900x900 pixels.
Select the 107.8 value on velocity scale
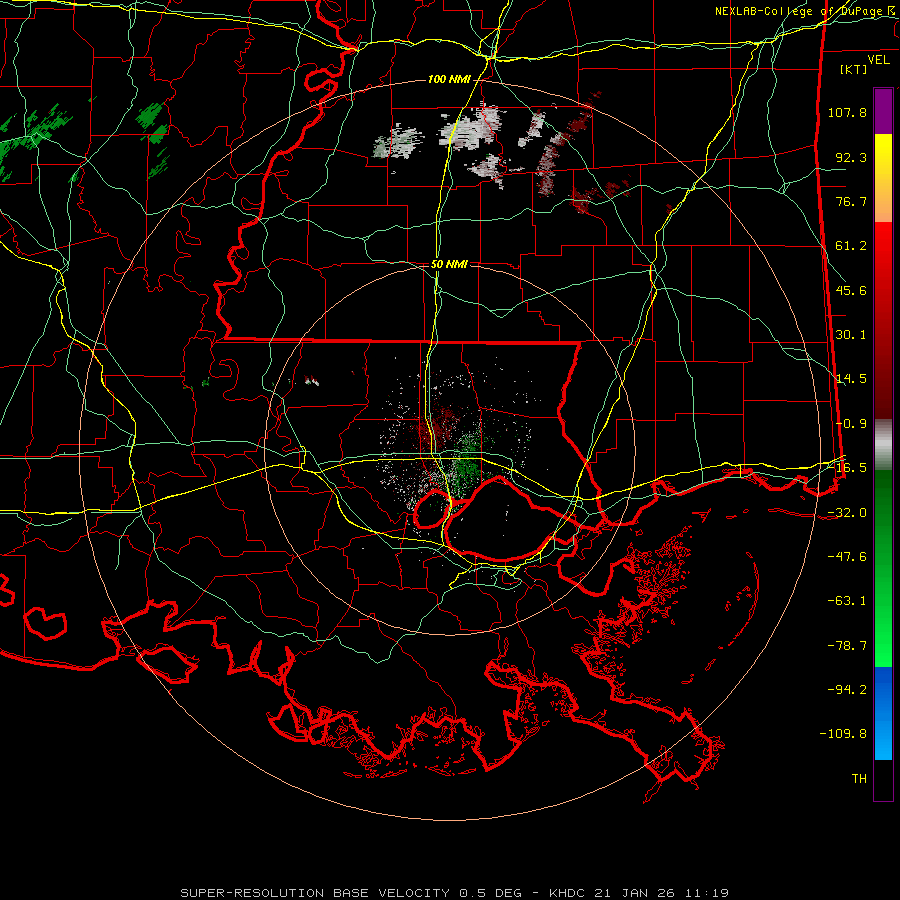coord(847,112)
